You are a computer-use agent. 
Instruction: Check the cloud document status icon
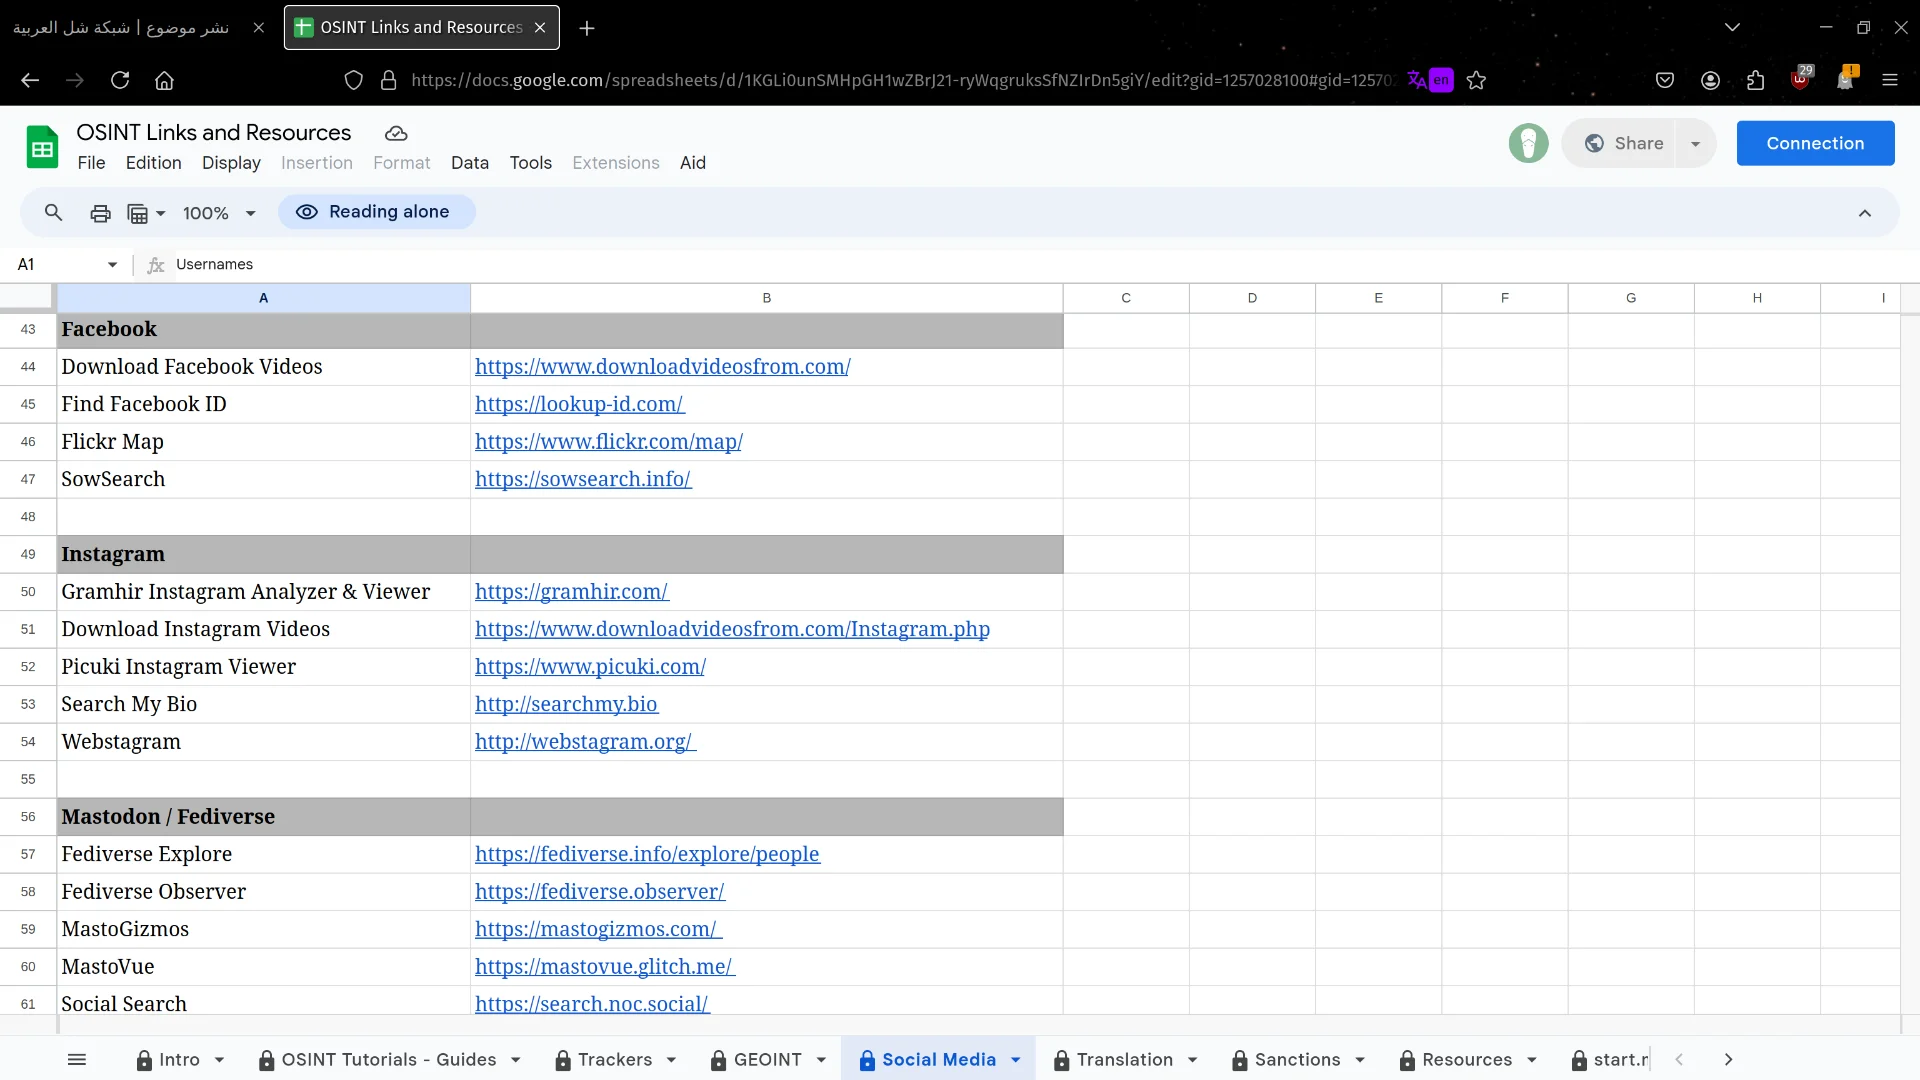click(396, 133)
